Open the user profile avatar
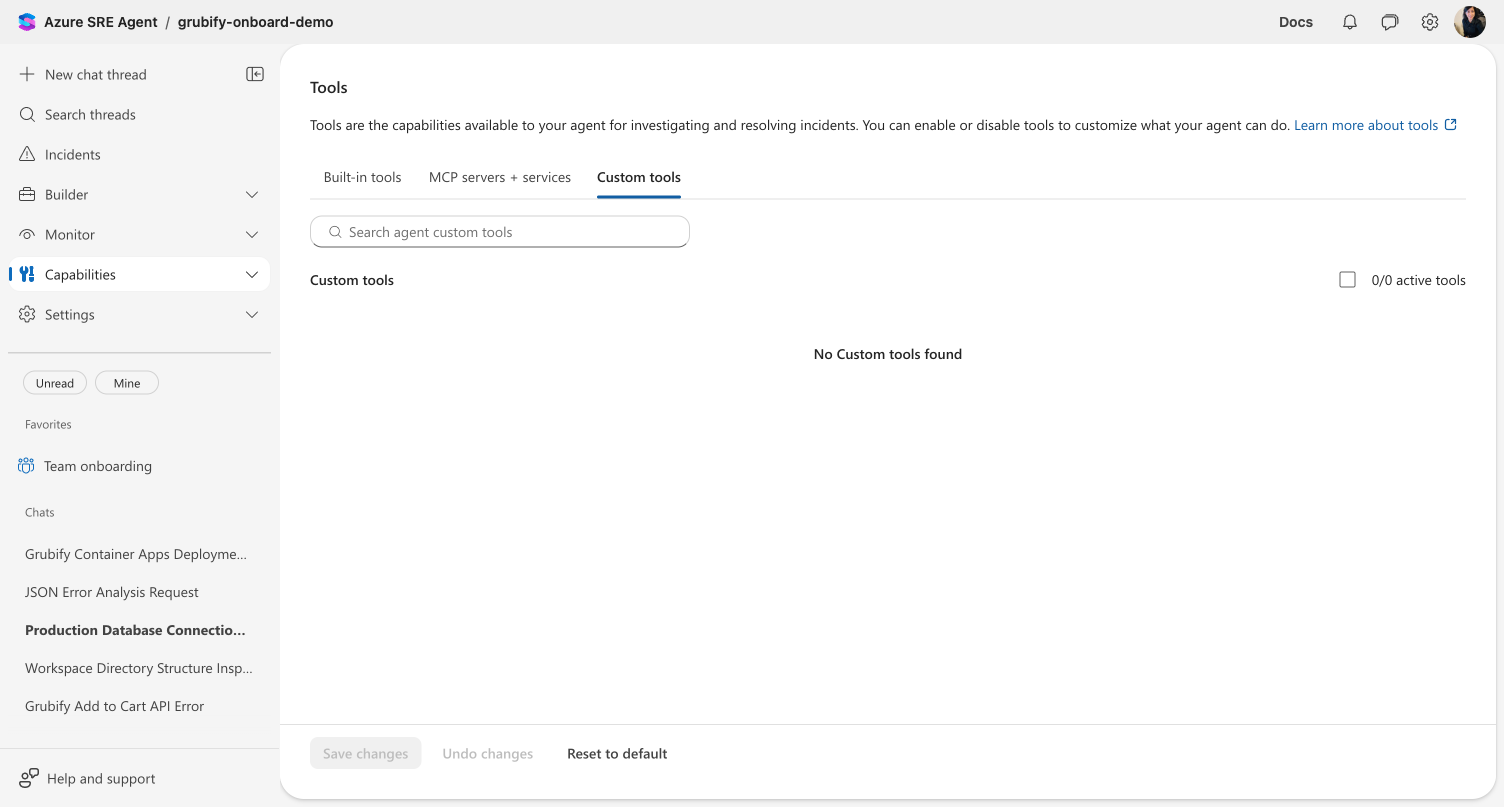The height and width of the screenshot is (807, 1504). (x=1470, y=22)
